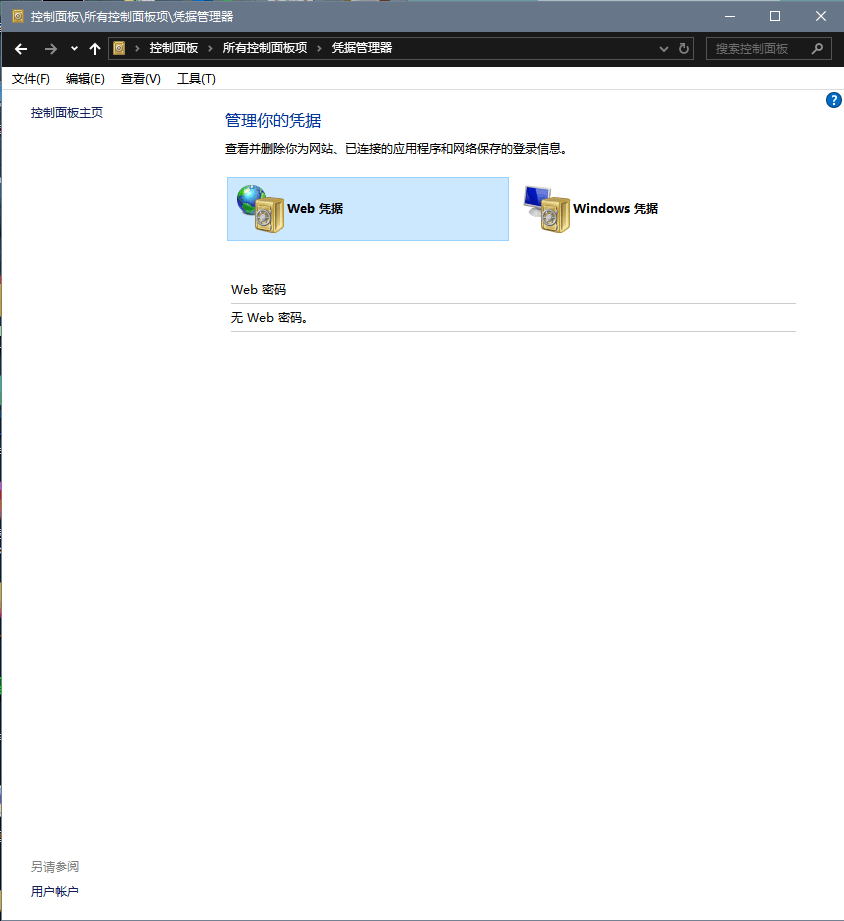Open the 编辑(E) menu
This screenshot has width=844, height=921.
coord(85,79)
